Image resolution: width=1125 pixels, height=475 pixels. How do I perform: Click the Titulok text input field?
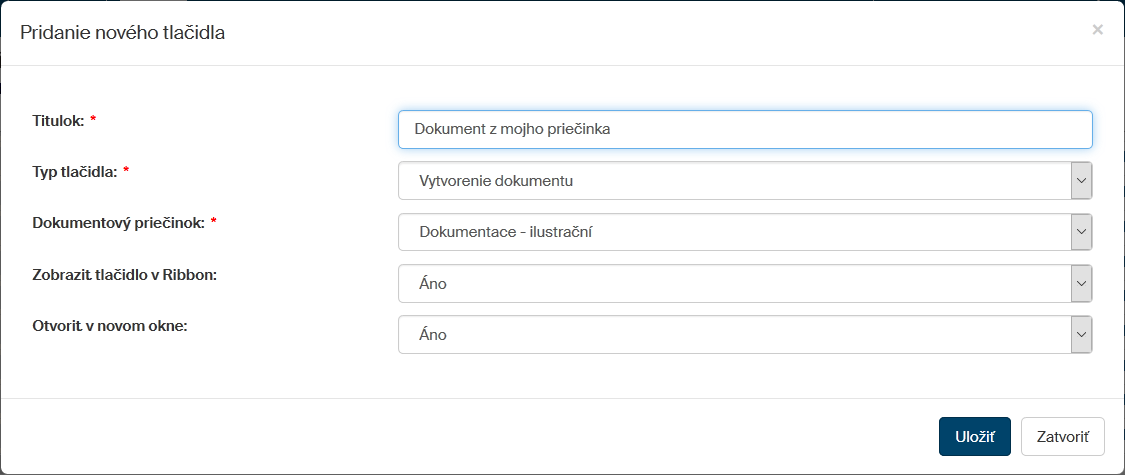click(x=744, y=129)
